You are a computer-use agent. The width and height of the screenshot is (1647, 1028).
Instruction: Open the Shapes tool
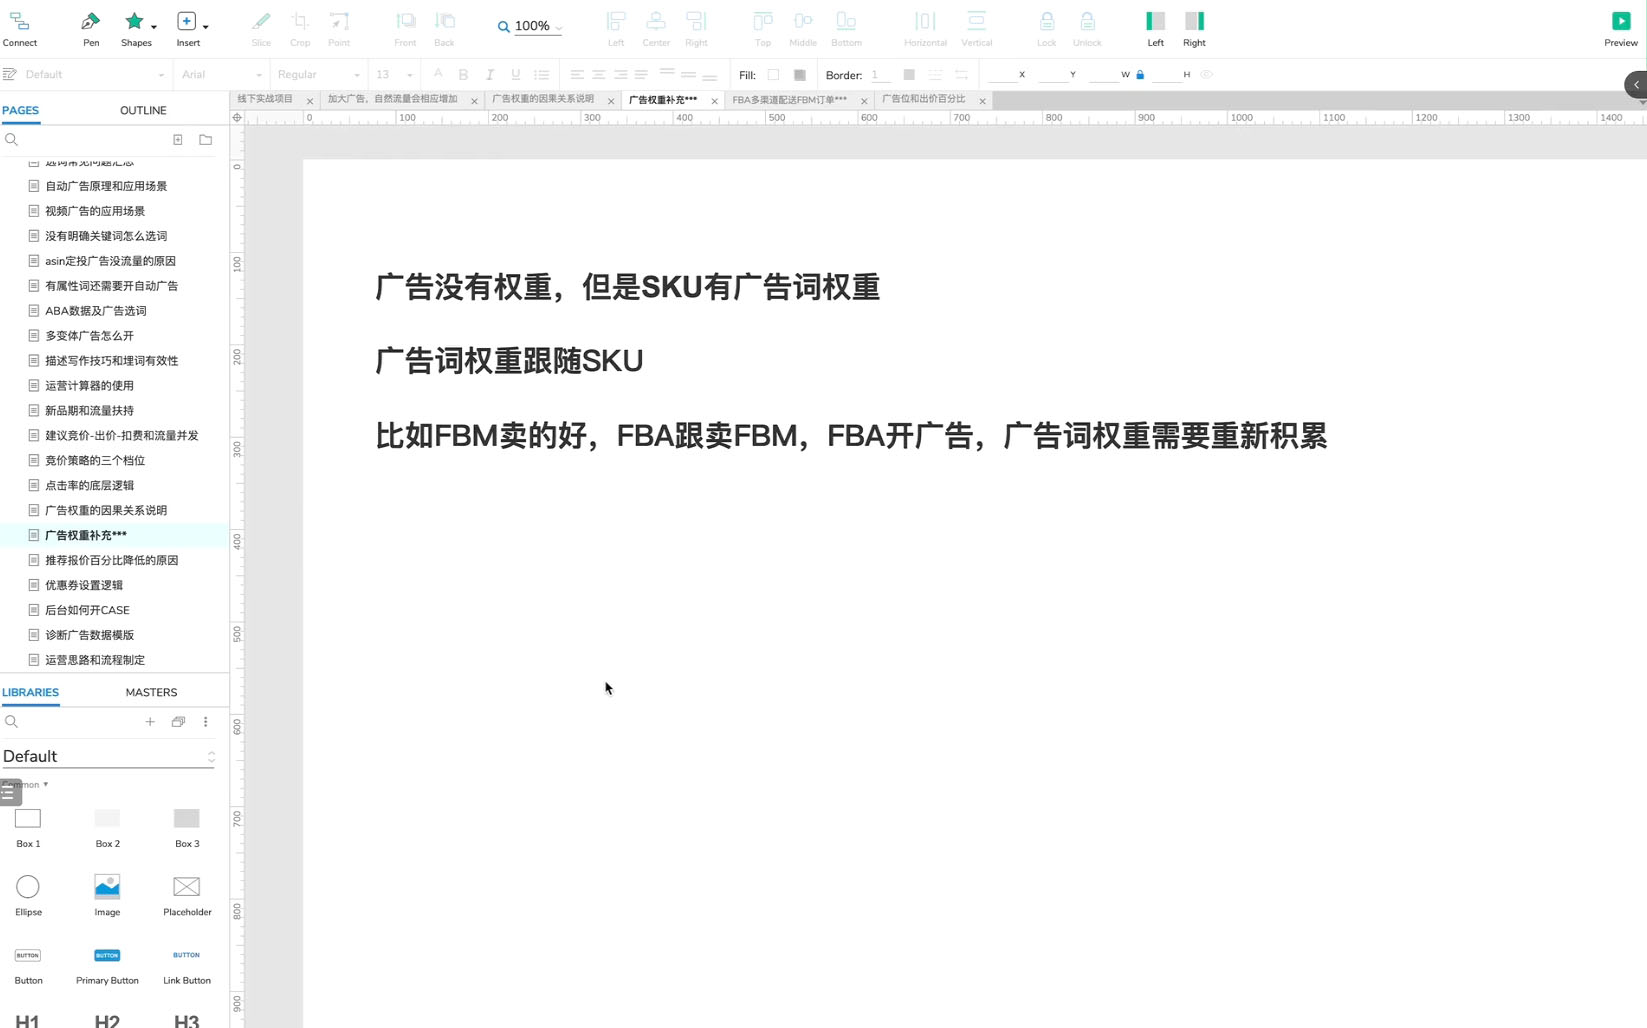point(133,22)
